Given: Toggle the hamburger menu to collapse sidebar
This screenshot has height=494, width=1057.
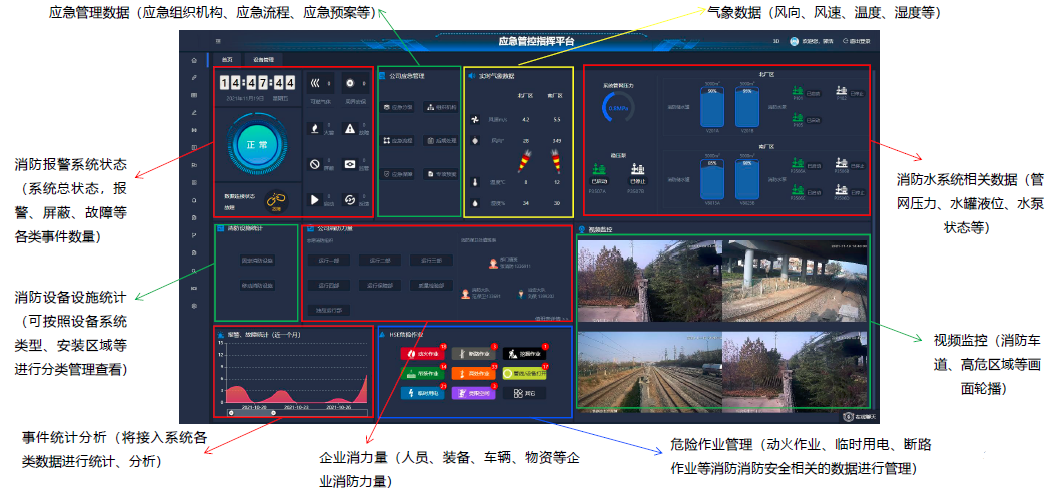Looking at the screenshot, I should [218, 42].
